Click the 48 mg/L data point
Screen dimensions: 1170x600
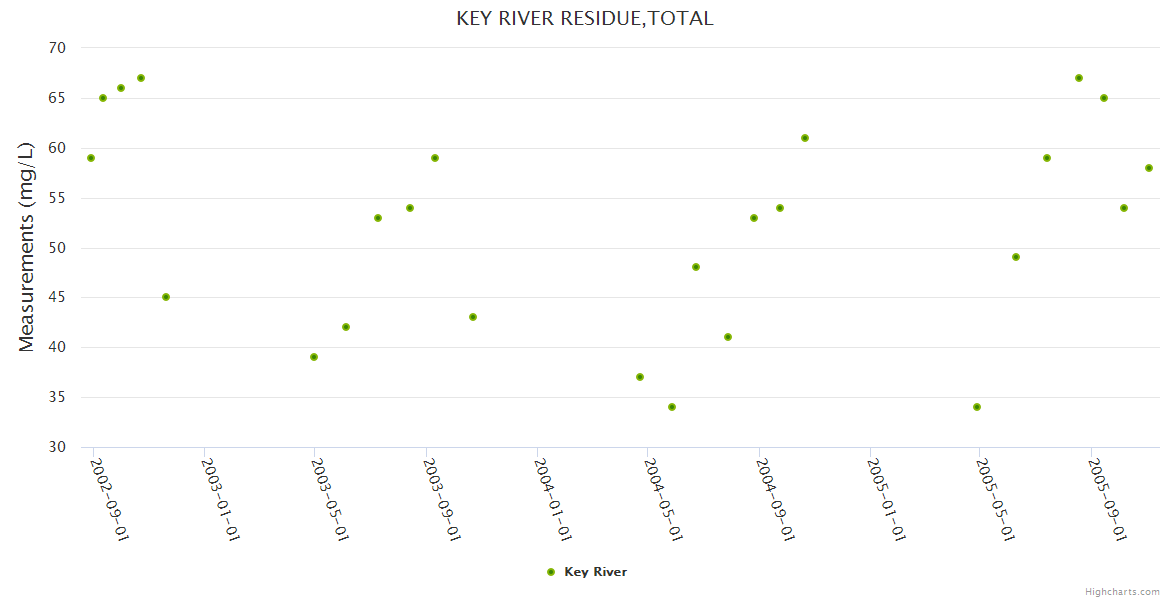(x=696, y=267)
